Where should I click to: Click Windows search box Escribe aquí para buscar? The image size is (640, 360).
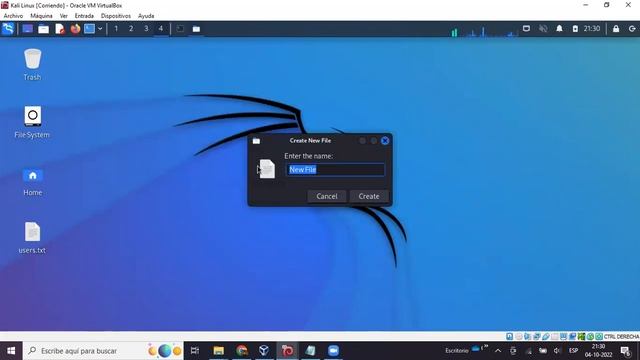[x=103, y=351]
